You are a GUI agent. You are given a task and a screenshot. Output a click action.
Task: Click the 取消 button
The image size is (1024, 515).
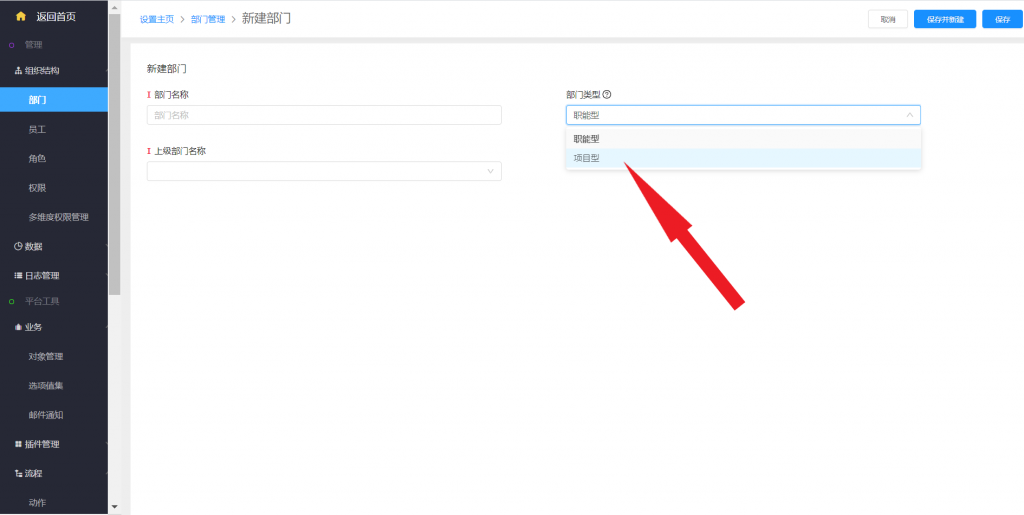[x=887, y=19]
